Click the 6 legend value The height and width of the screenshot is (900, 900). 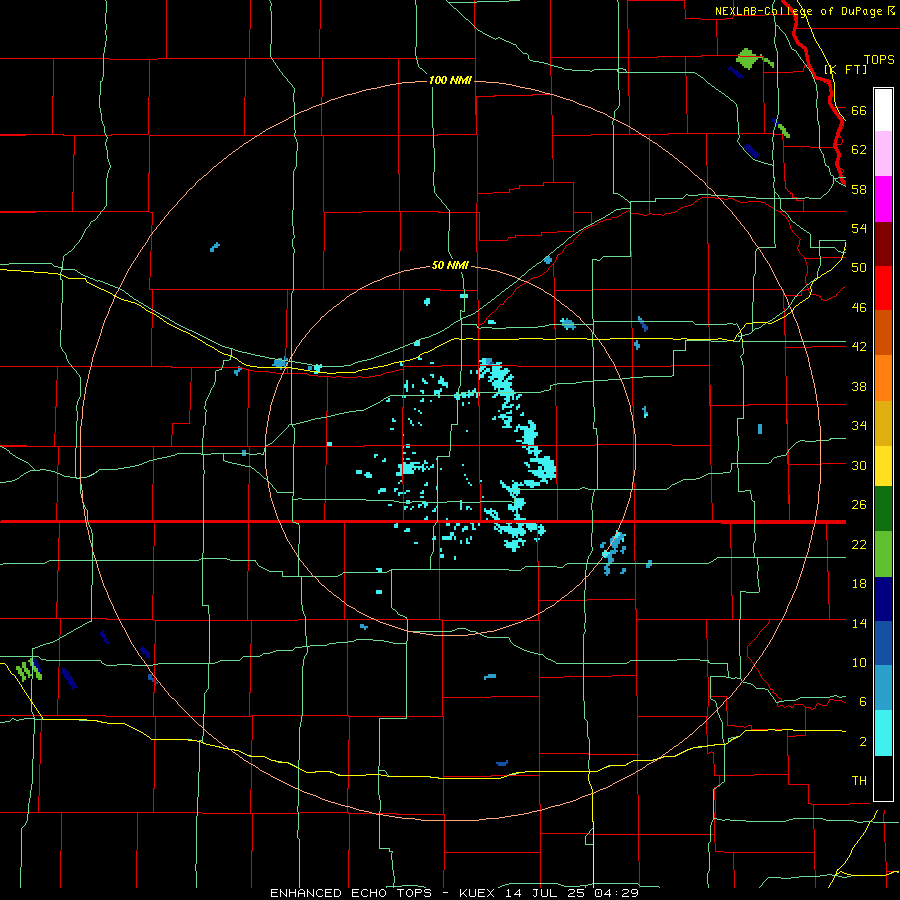click(863, 702)
